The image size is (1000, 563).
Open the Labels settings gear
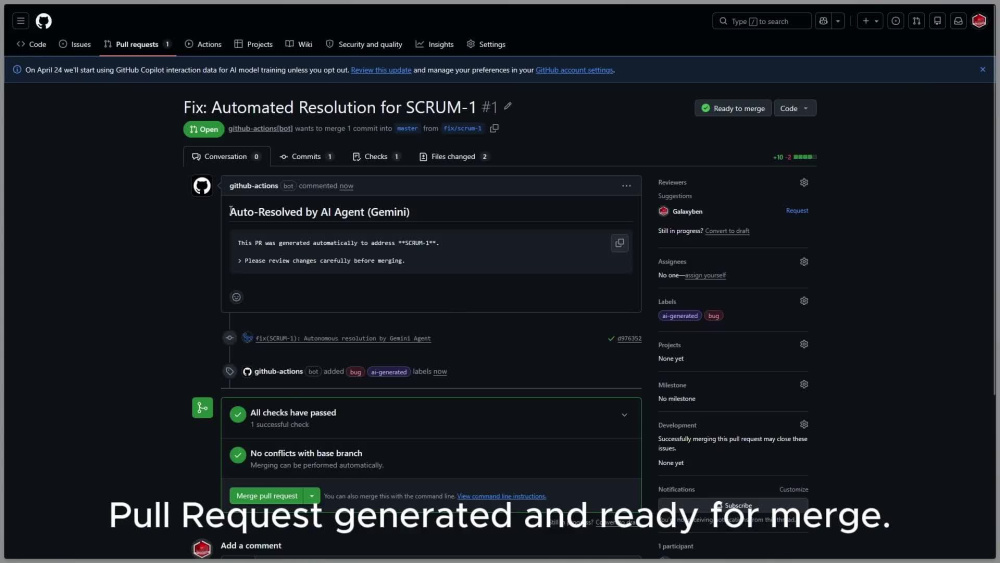click(x=804, y=301)
